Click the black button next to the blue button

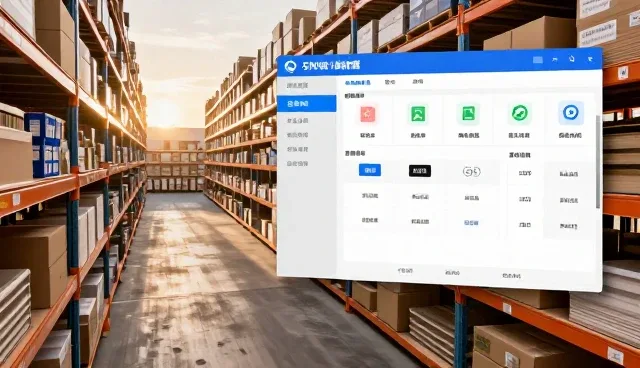pos(420,171)
